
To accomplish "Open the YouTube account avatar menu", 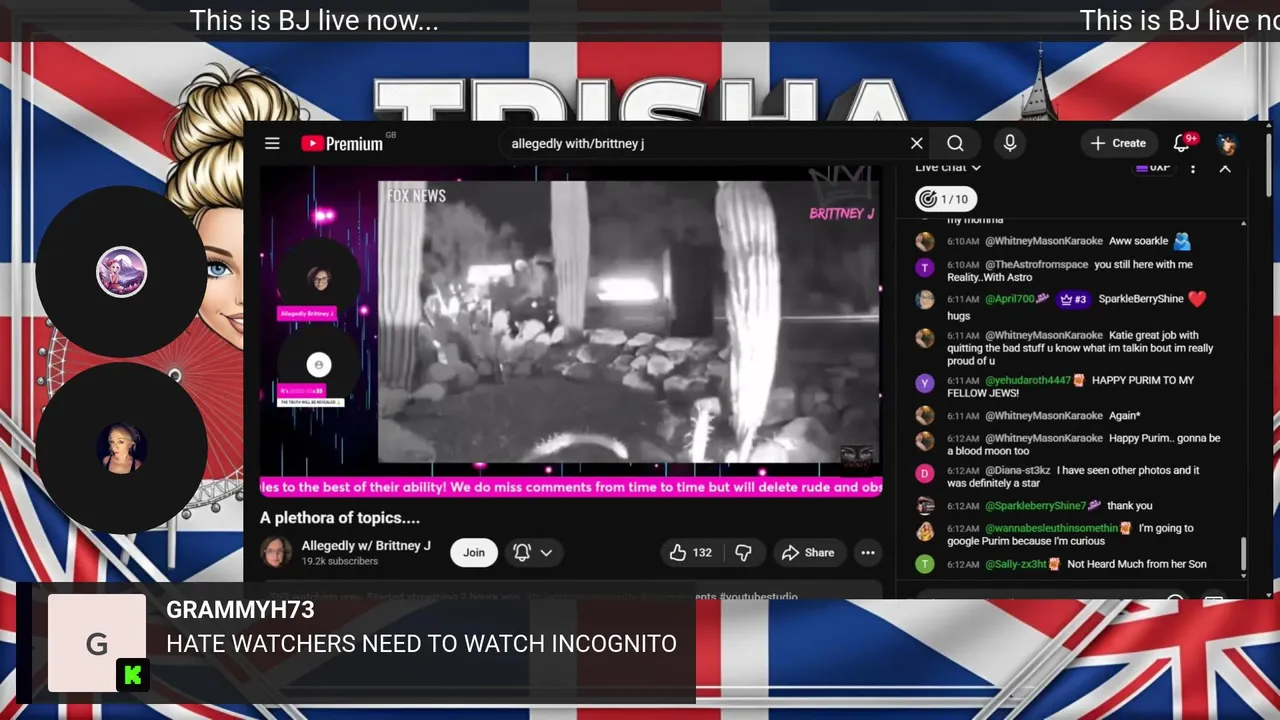I will pos(1227,143).
